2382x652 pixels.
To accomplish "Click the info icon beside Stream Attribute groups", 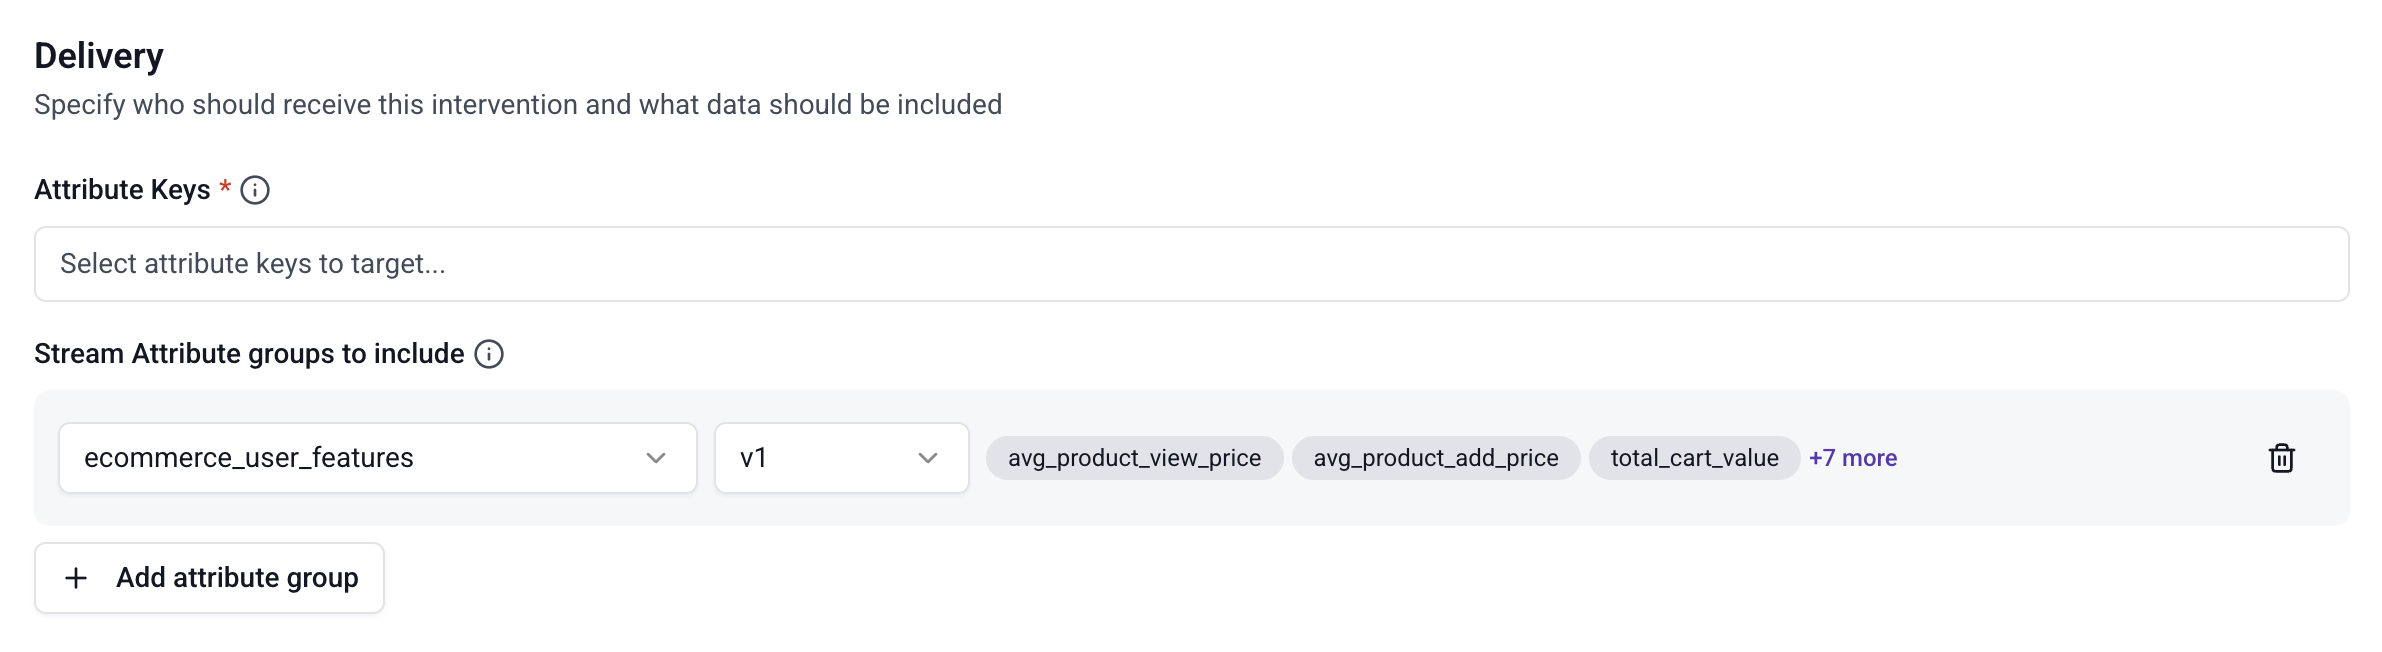I will click(x=489, y=354).
